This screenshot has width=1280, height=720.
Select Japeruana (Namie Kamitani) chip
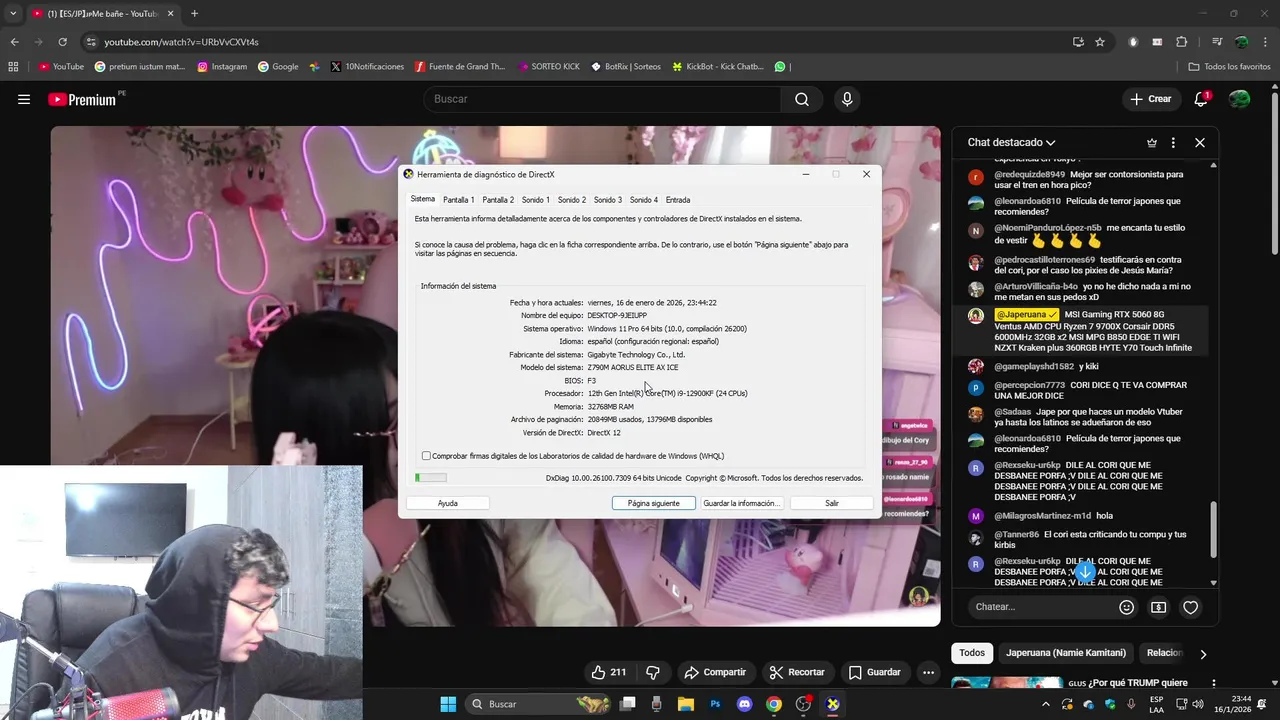click(x=1066, y=653)
